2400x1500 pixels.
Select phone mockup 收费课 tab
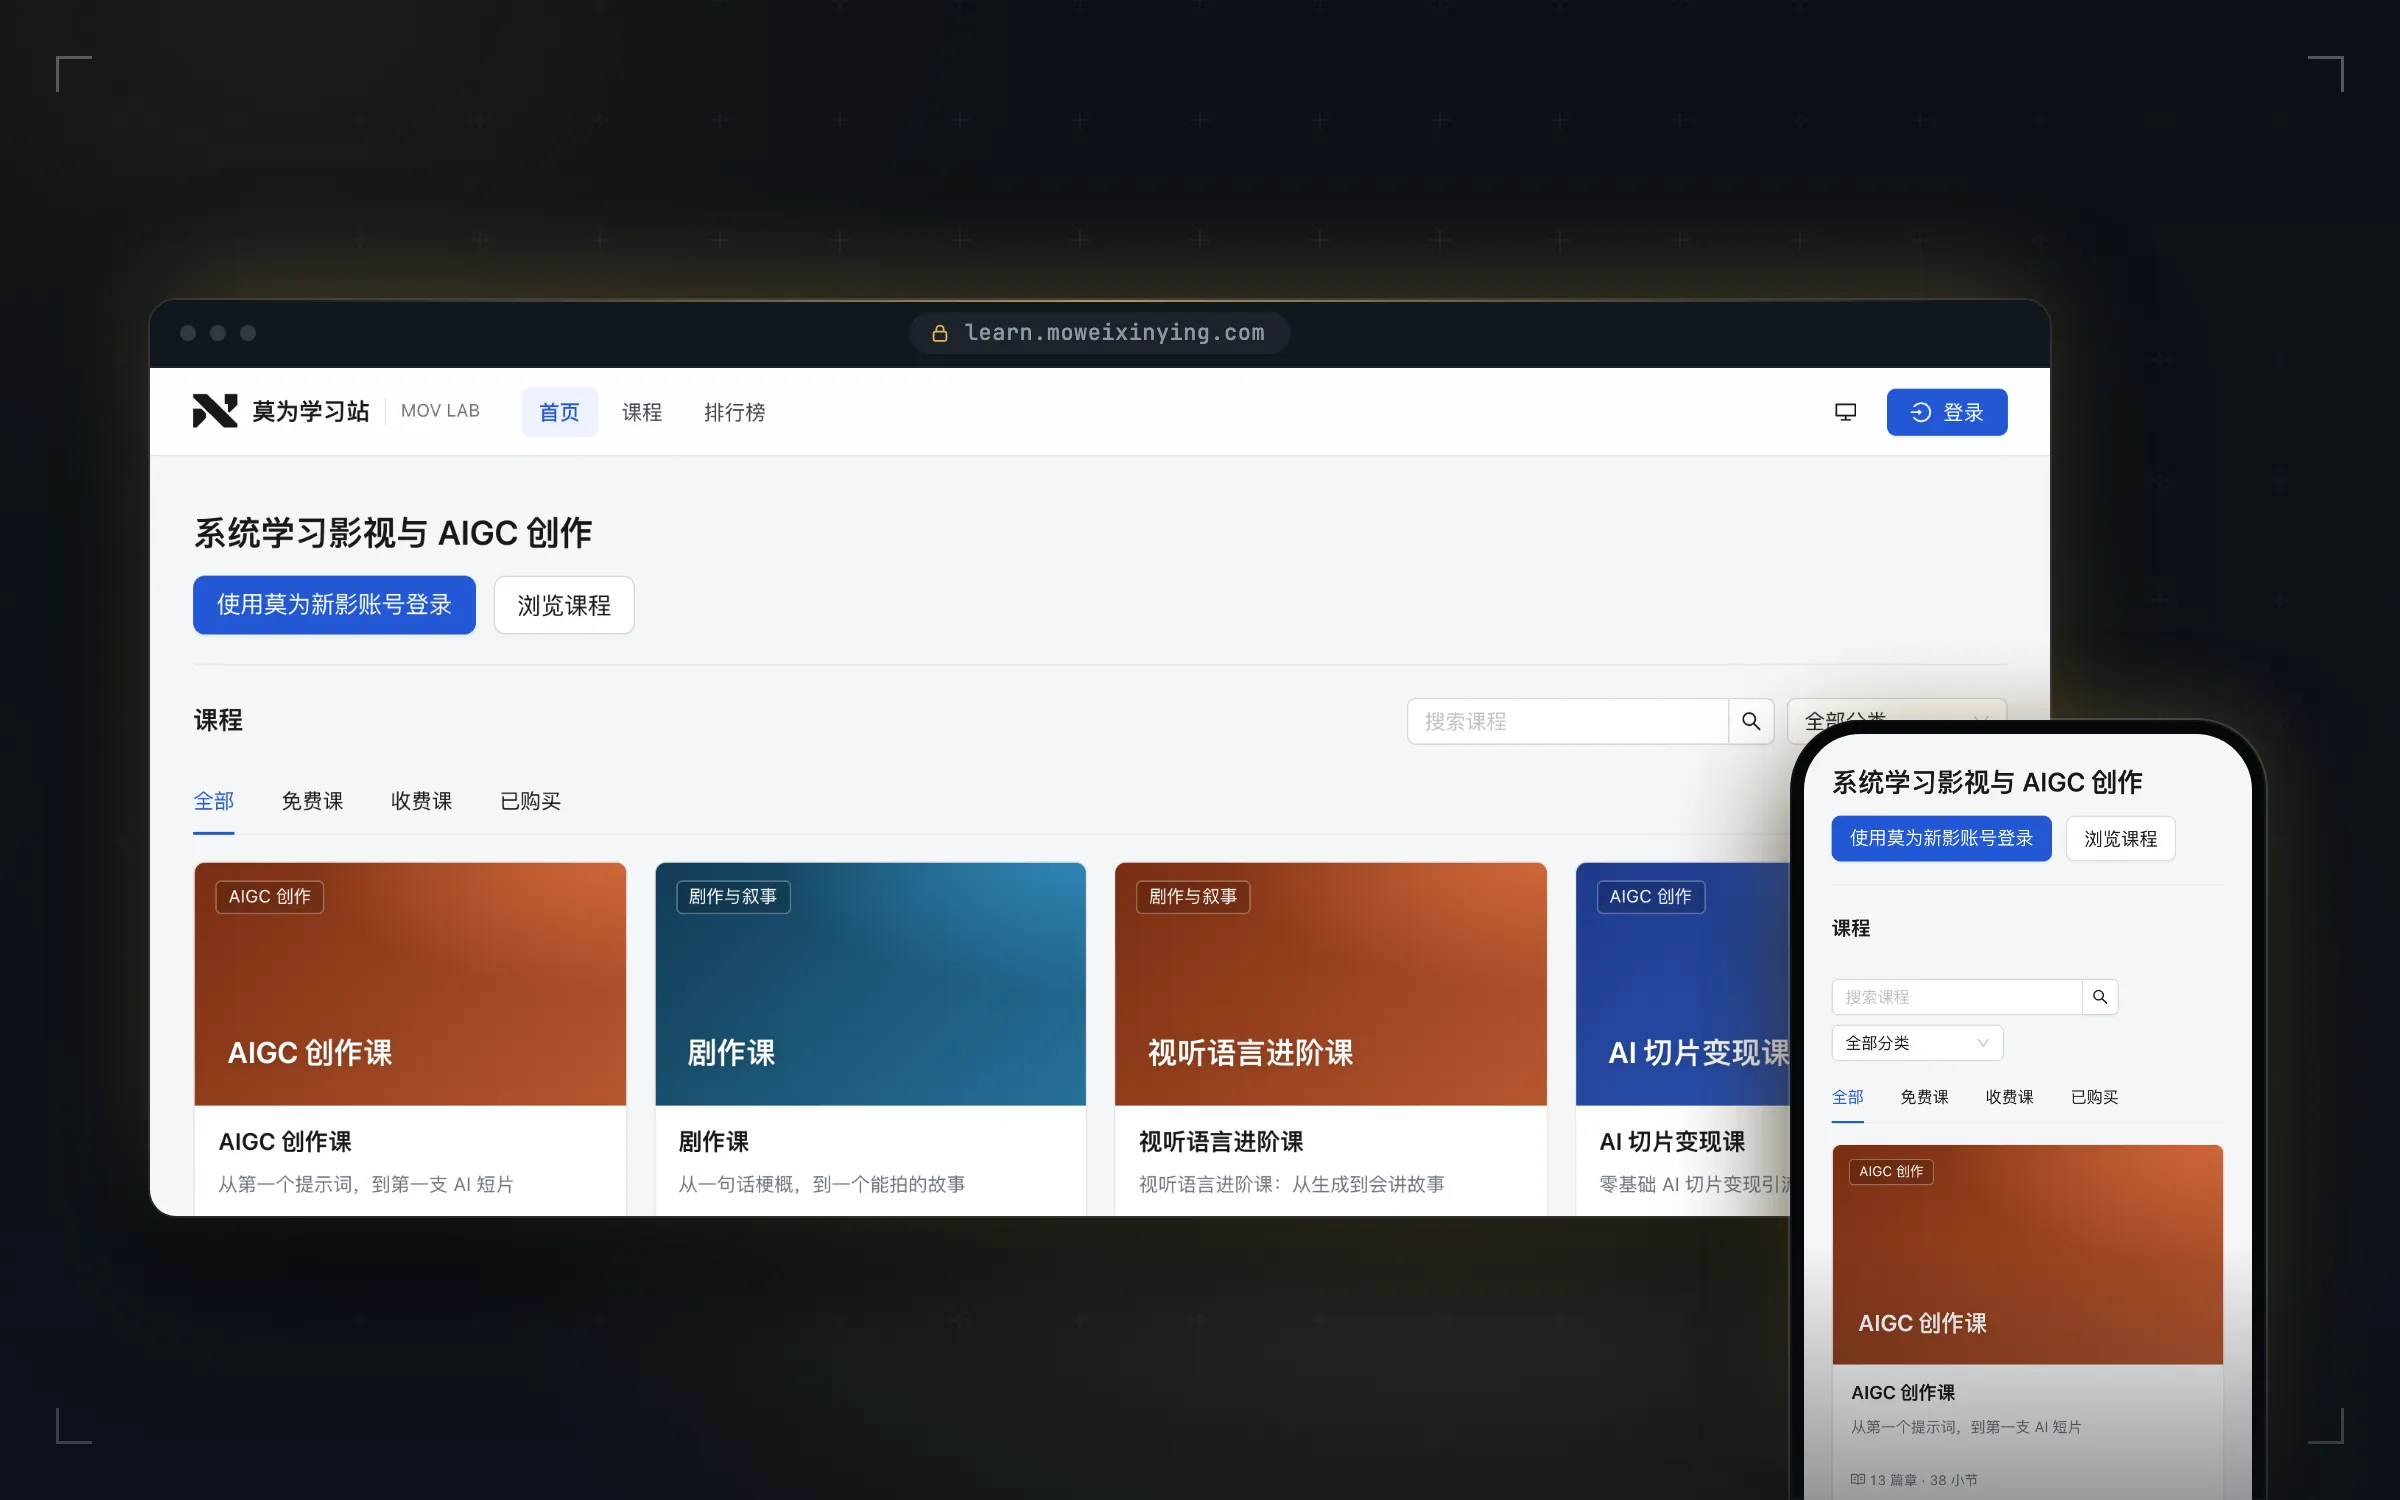2009,1097
